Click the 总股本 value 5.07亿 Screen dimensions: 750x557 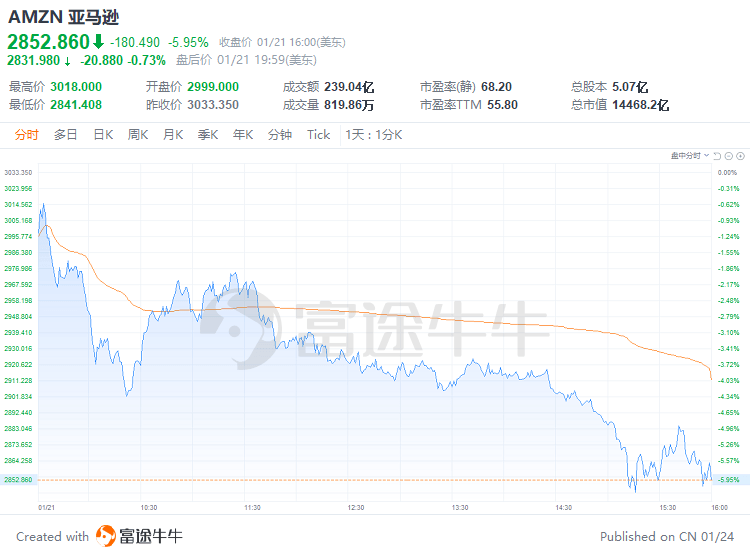tap(630, 87)
